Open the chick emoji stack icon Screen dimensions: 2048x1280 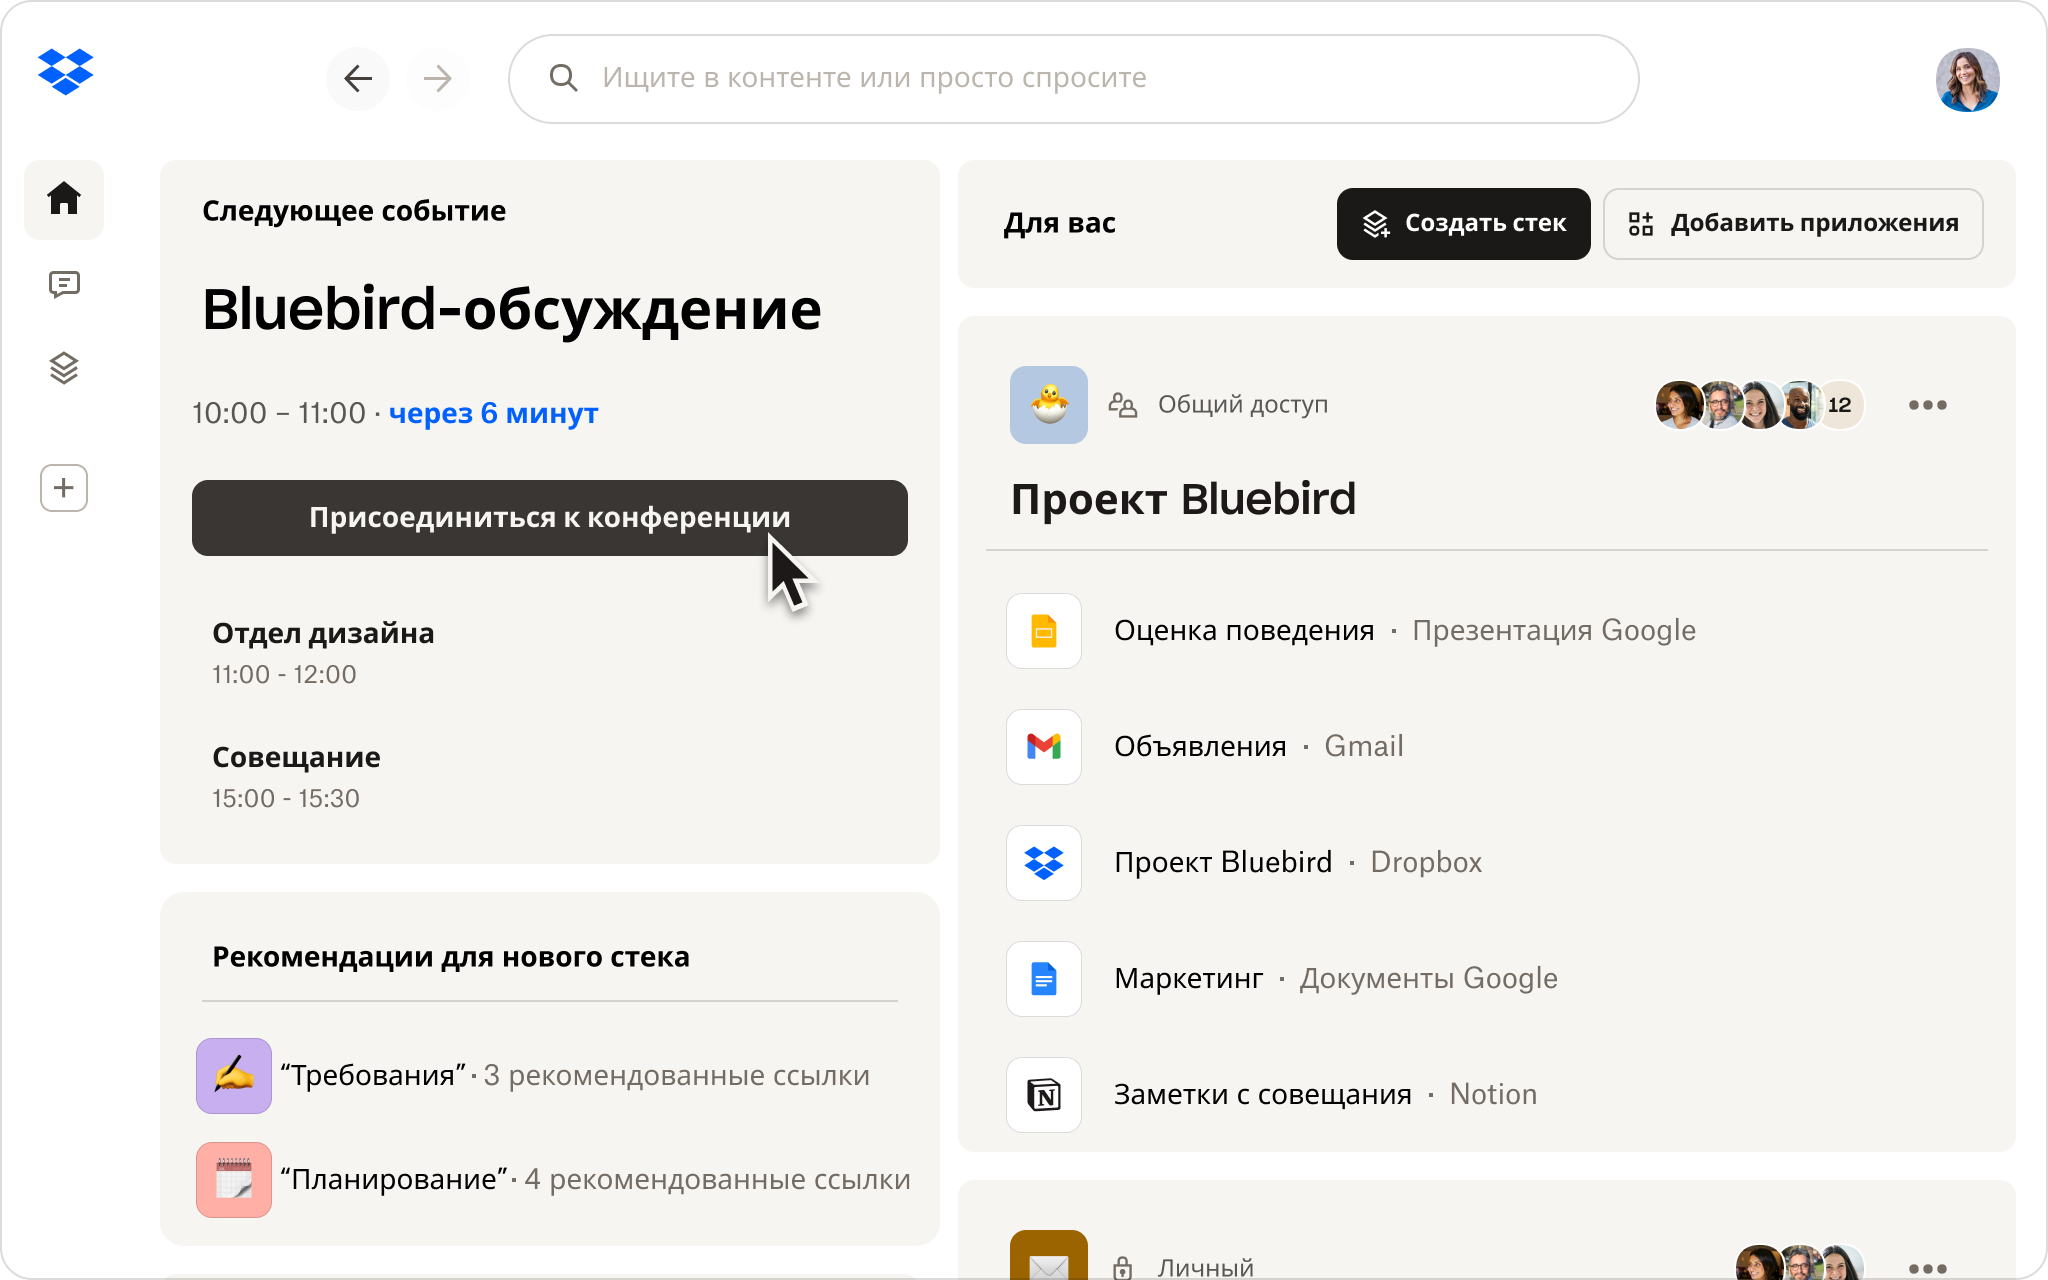click(1049, 405)
